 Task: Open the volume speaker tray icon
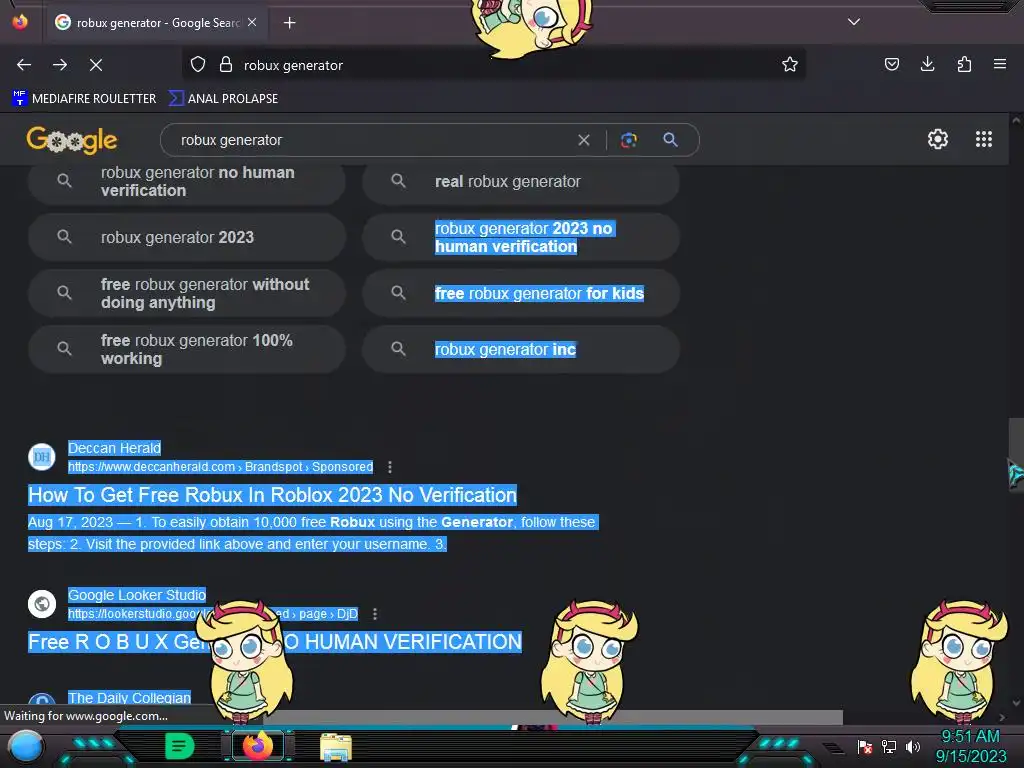913,746
